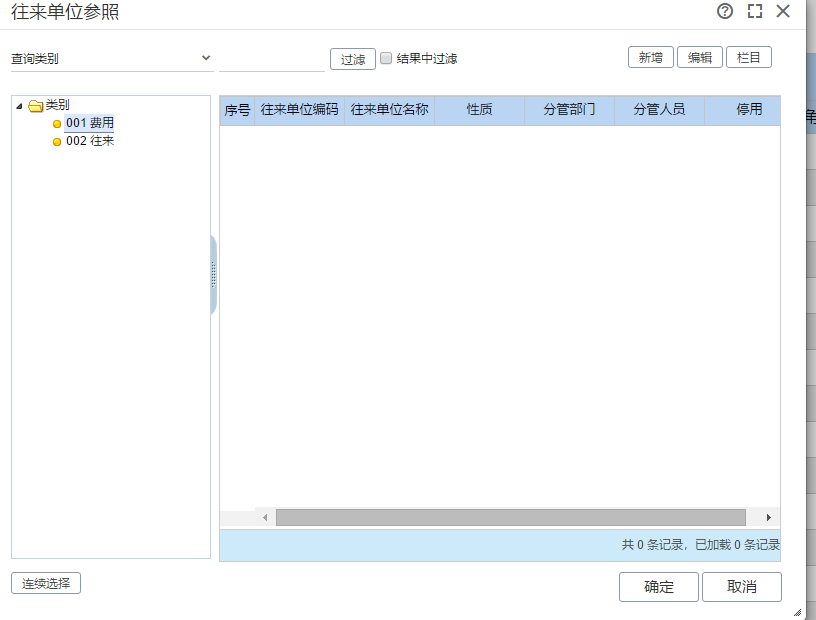Select the 类别 root node label
816x620 pixels.
[57, 105]
